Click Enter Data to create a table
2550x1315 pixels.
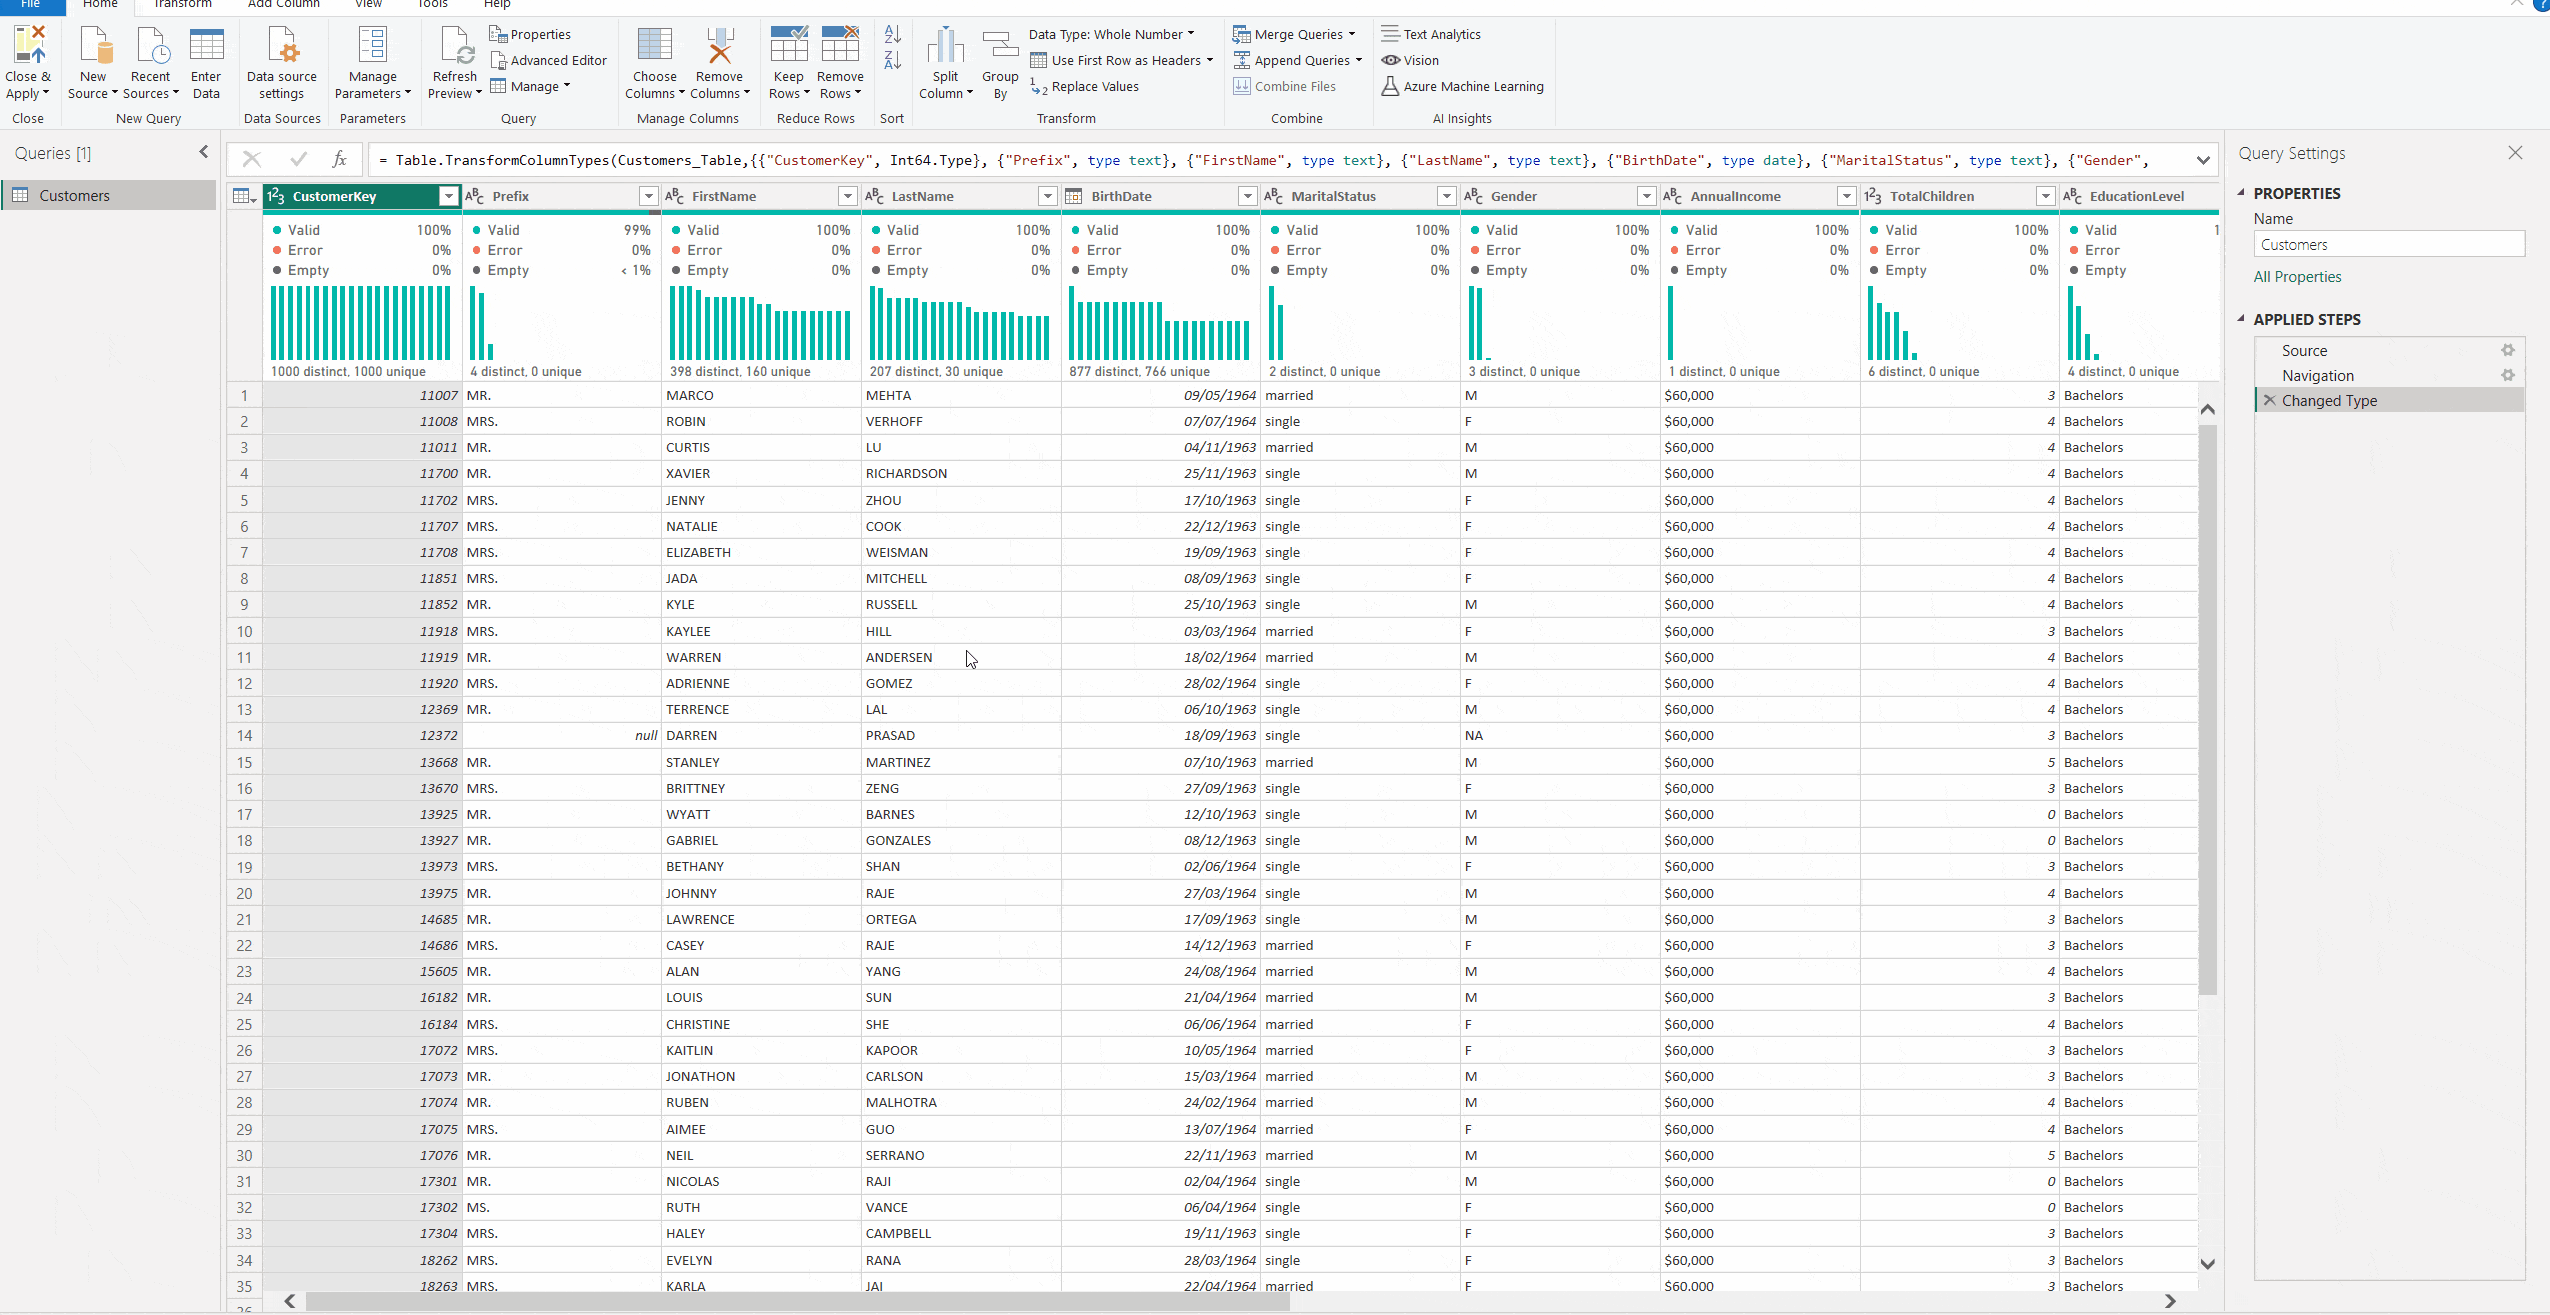pos(206,60)
